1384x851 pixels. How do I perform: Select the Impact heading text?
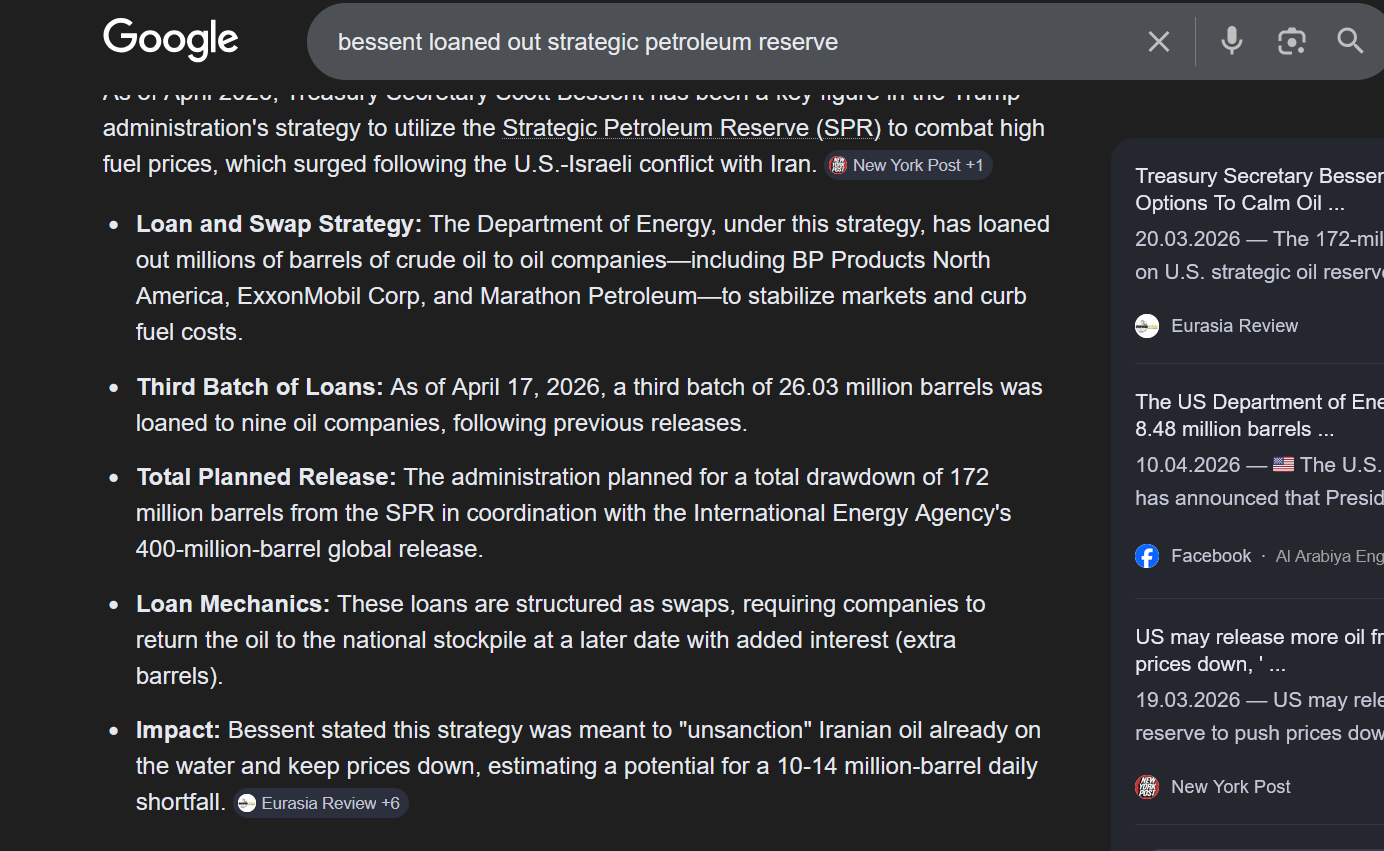point(178,730)
